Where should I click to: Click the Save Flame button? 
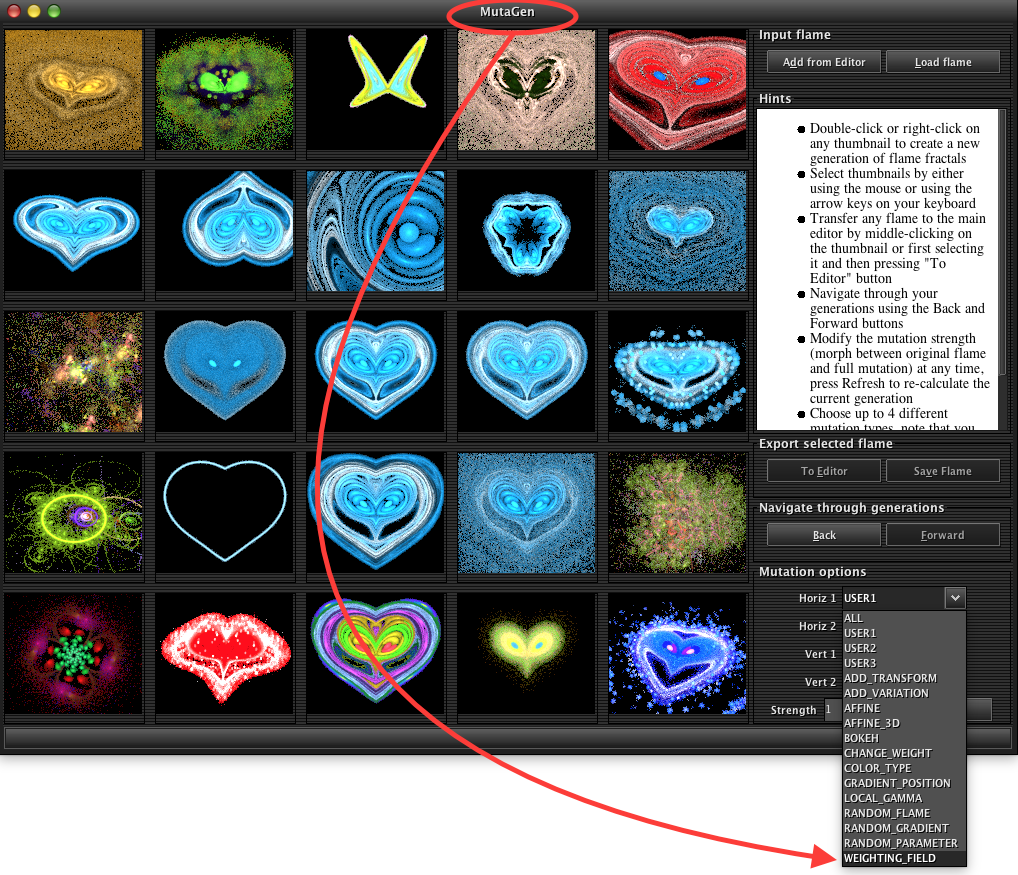(943, 471)
